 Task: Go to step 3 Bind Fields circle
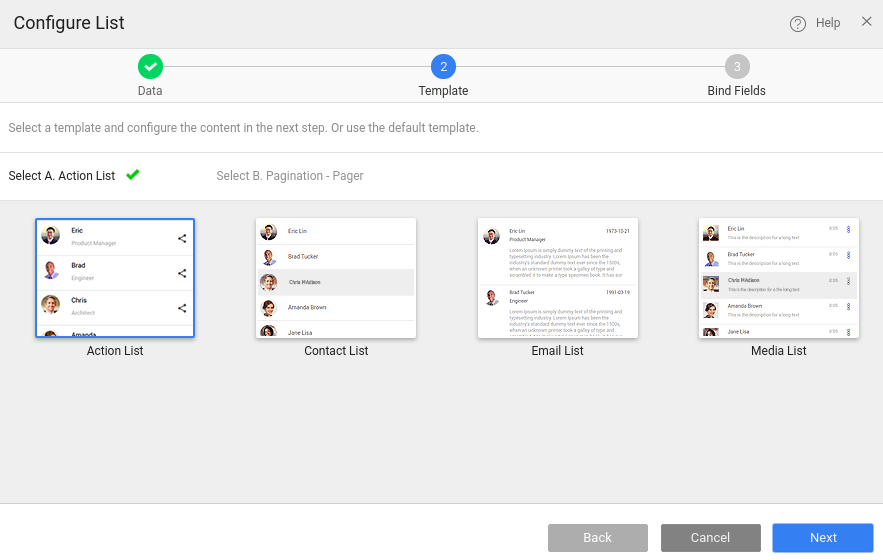[x=736, y=67]
